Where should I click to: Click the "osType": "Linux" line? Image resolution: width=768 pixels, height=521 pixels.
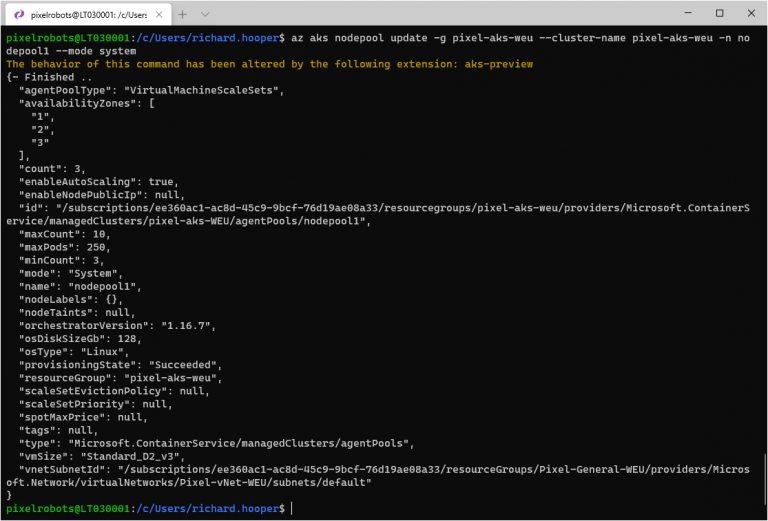pyautogui.click(x=74, y=352)
